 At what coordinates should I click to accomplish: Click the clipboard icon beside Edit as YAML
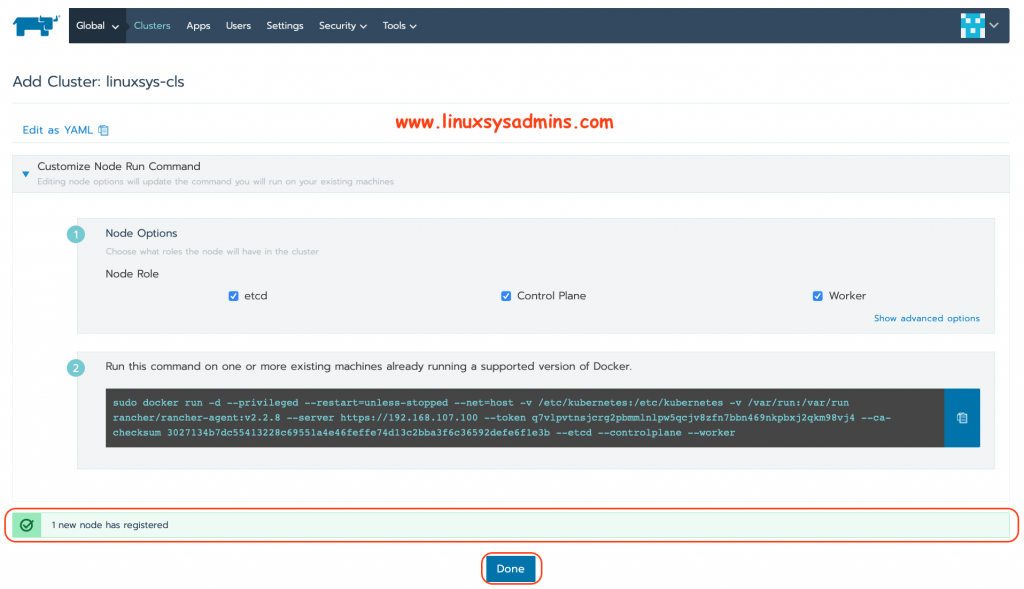pos(103,130)
